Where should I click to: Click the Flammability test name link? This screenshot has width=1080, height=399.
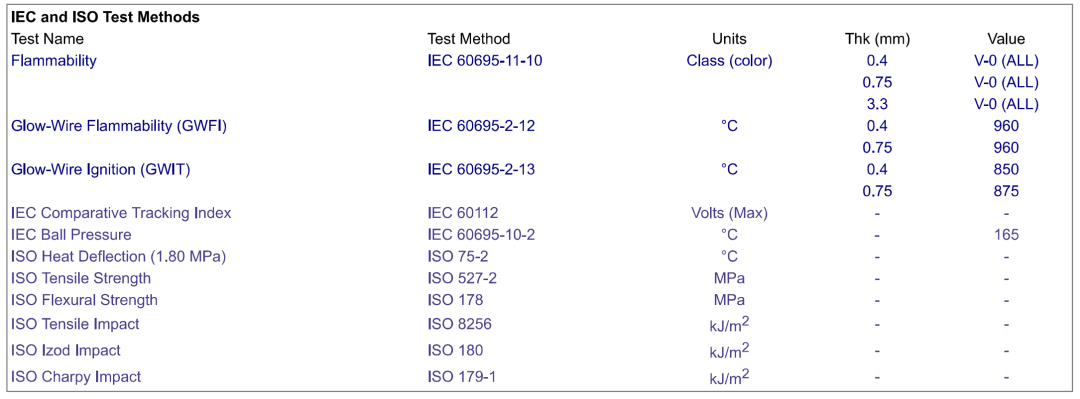pos(54,61)
